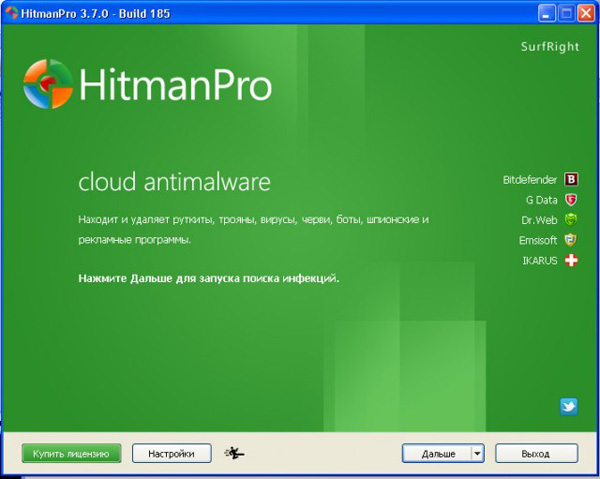Screen dimensions: 600x479
Task: Click the HitmanPro round logo emblem
Action: pyautogui.click(x=50, y=85)
